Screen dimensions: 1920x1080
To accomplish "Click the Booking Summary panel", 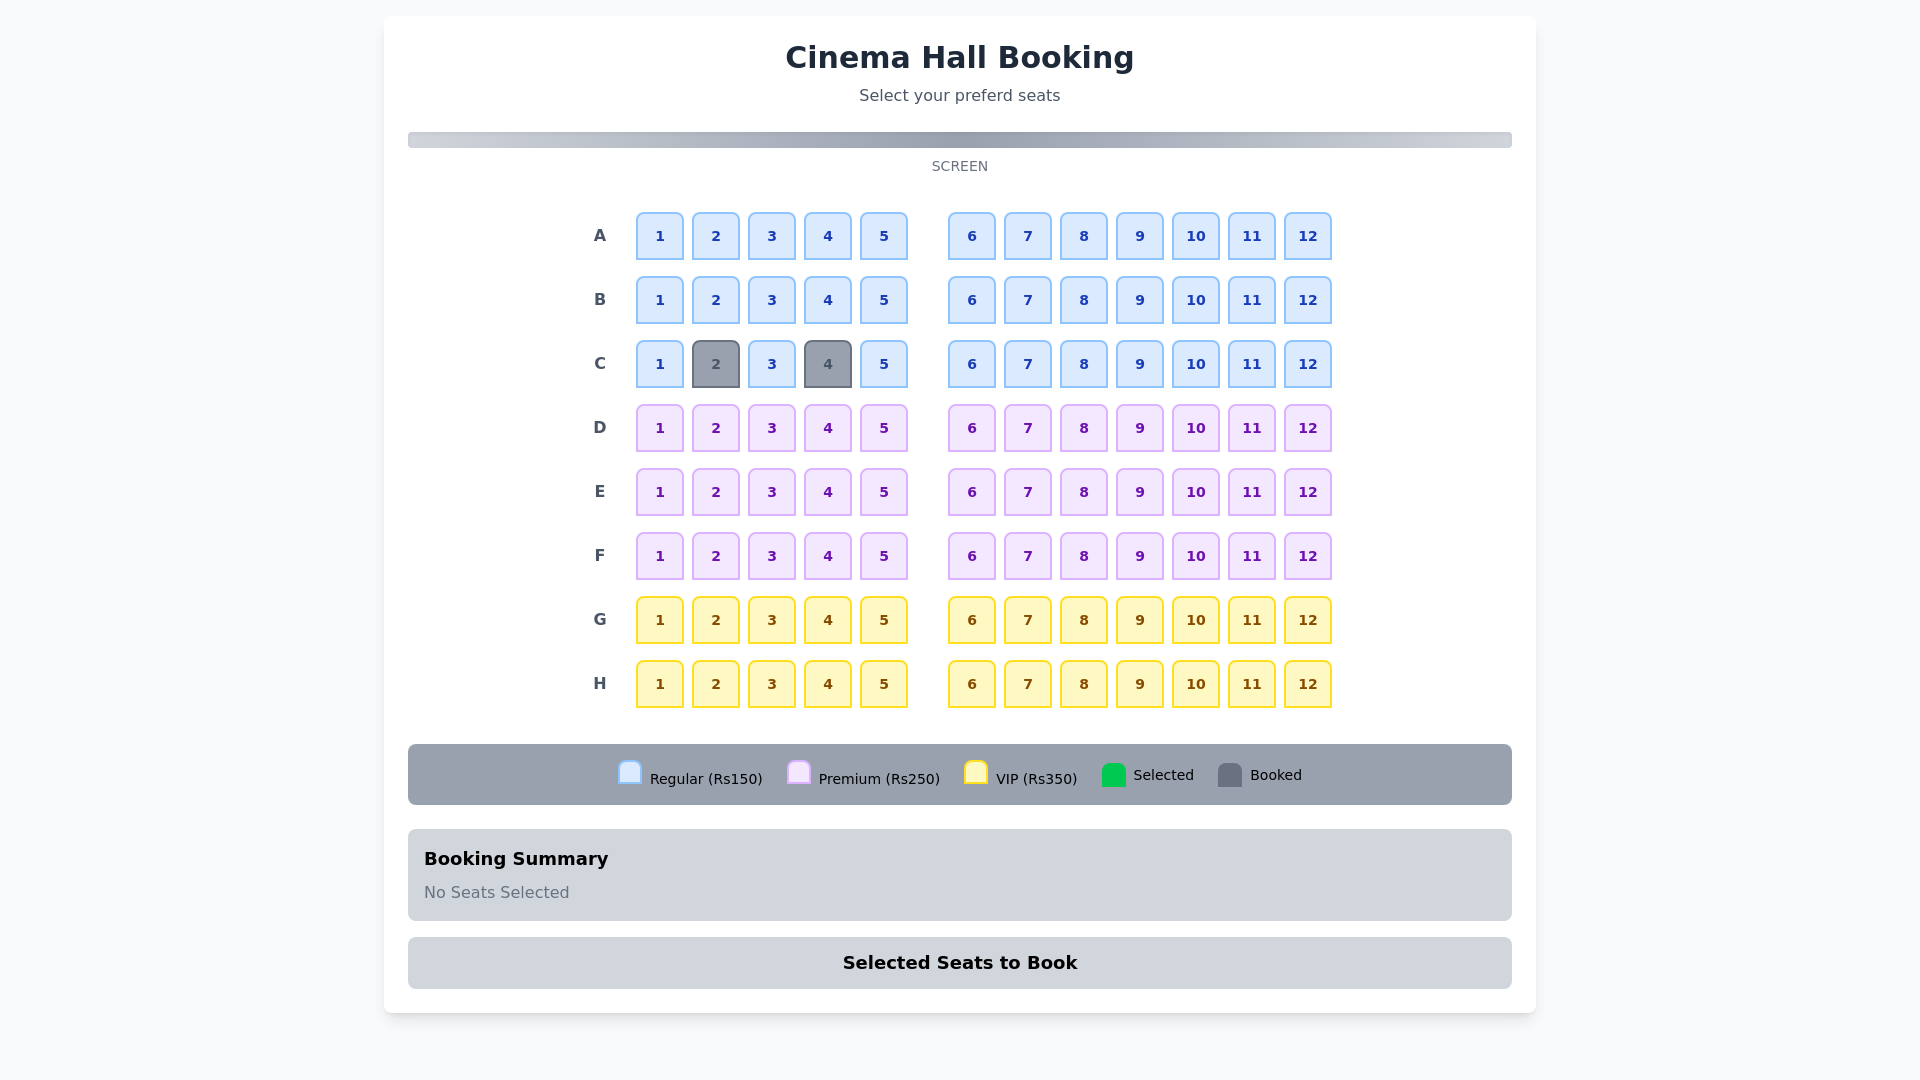I will coord(960,875).
